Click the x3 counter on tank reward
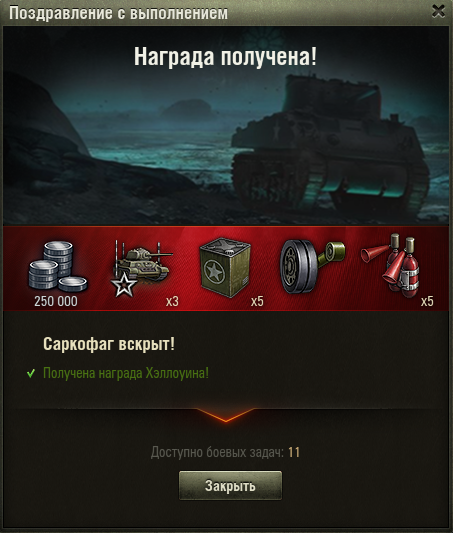This screenshot has width=453, height=533. (172, 302)
